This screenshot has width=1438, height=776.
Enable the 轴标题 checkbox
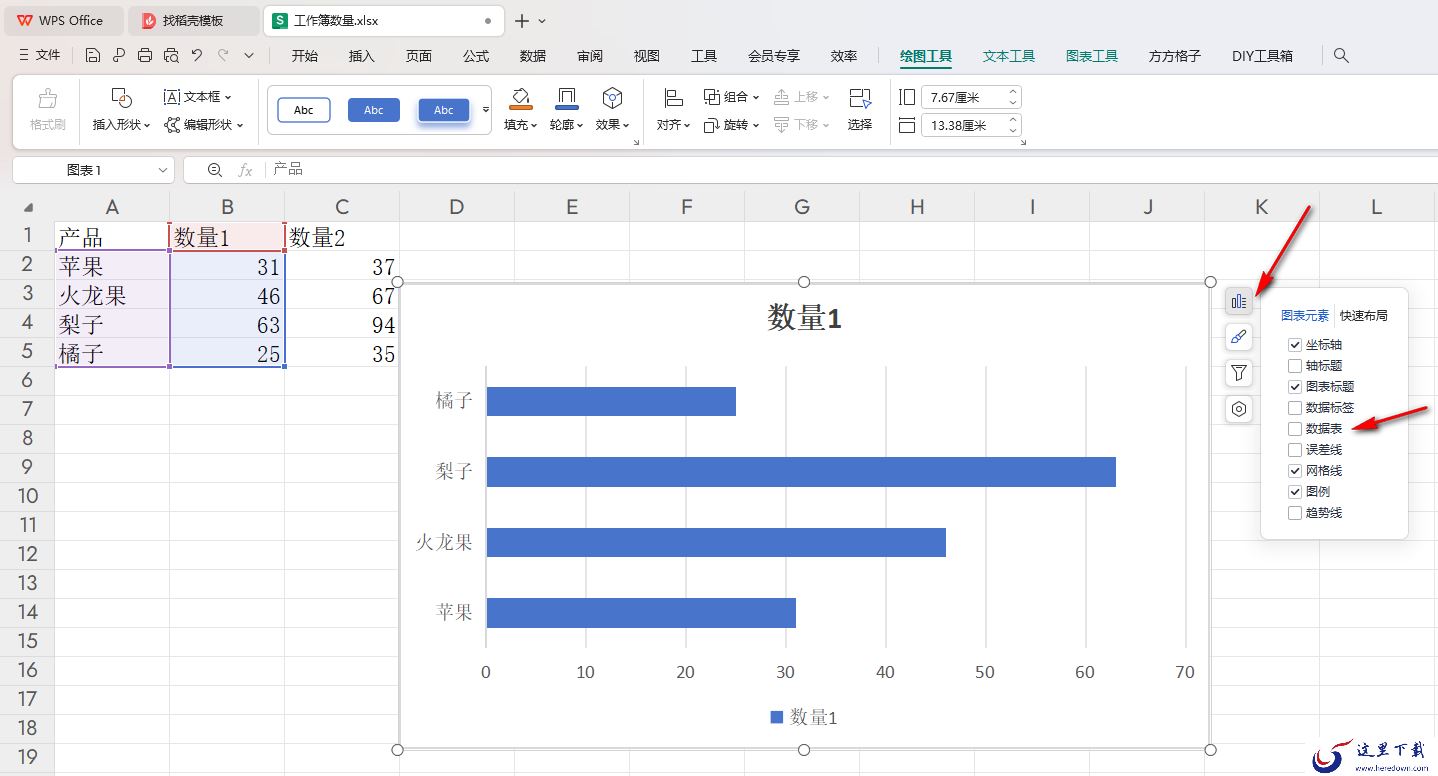(x=1295, y=366)
